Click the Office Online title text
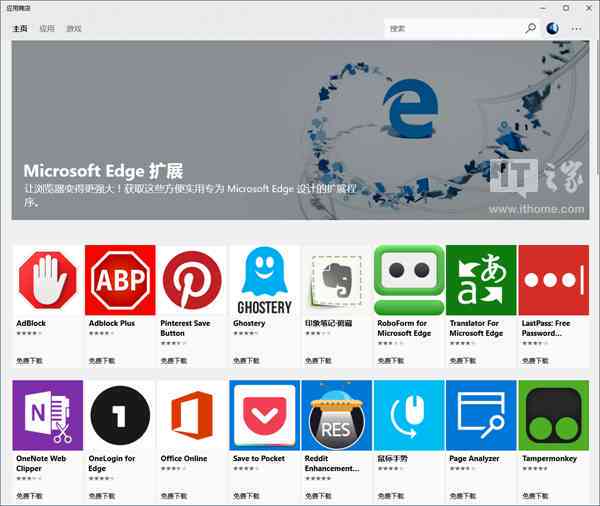 pyautogui.click(x=184, y=458)
